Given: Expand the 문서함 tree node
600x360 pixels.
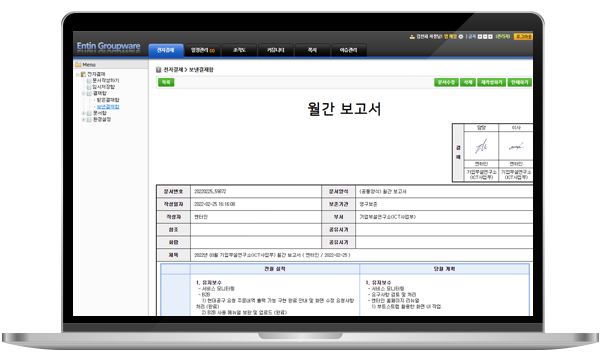Looking at the screenshot, I should 83,113.
